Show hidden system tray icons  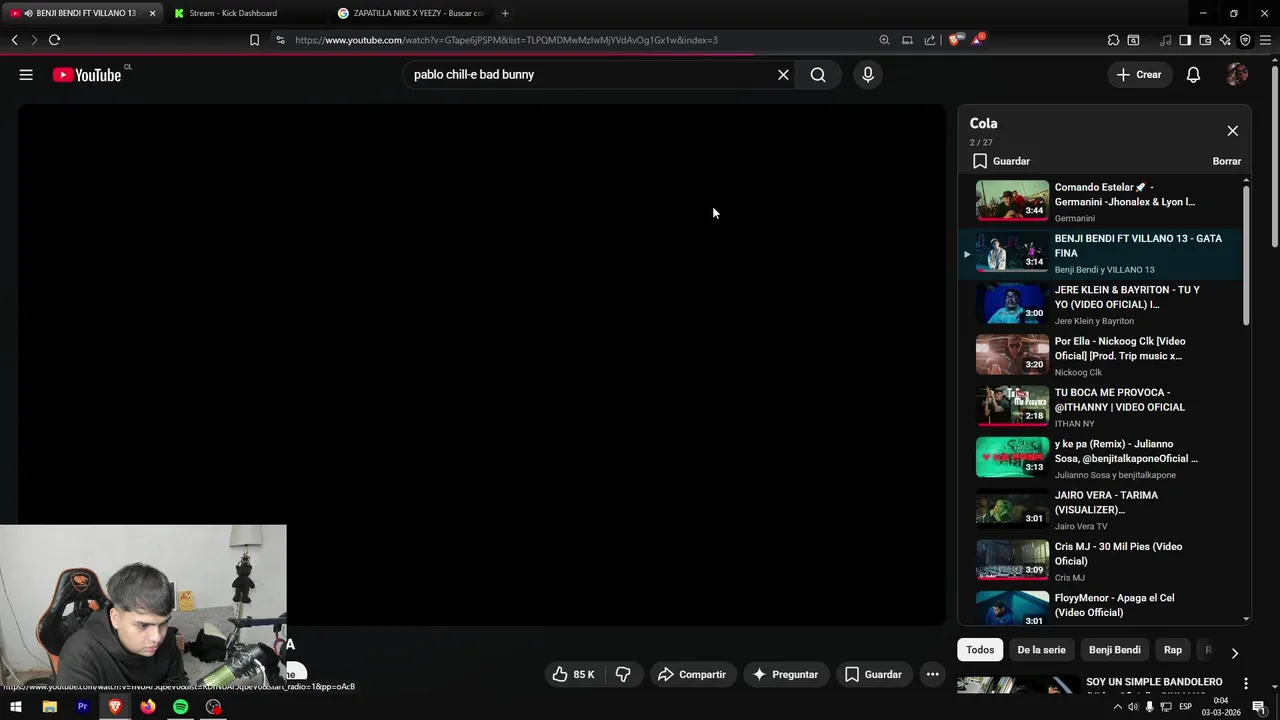point(1117,707)
